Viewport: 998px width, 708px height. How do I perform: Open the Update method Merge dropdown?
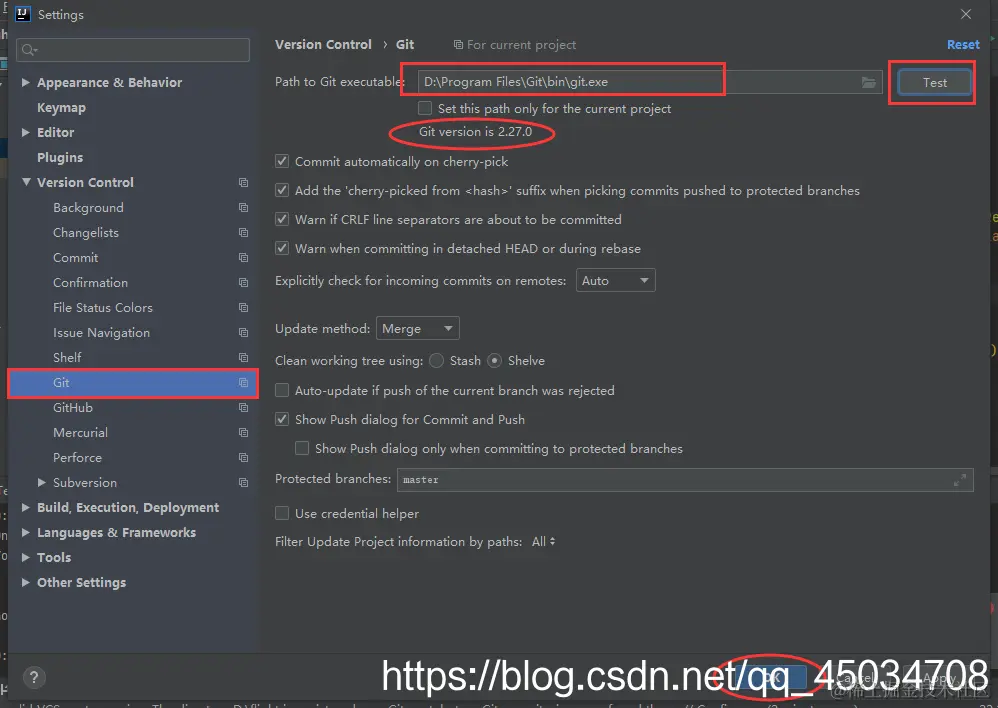click(x=418, y=329)
